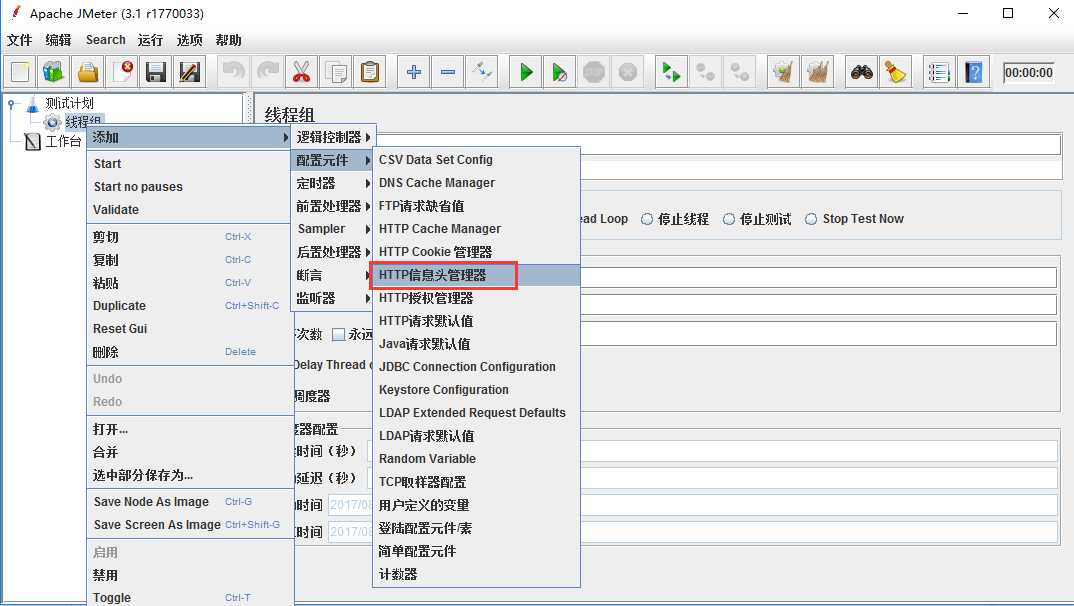
Task: Click the Help question mark icon
Action: click(973, 72)
